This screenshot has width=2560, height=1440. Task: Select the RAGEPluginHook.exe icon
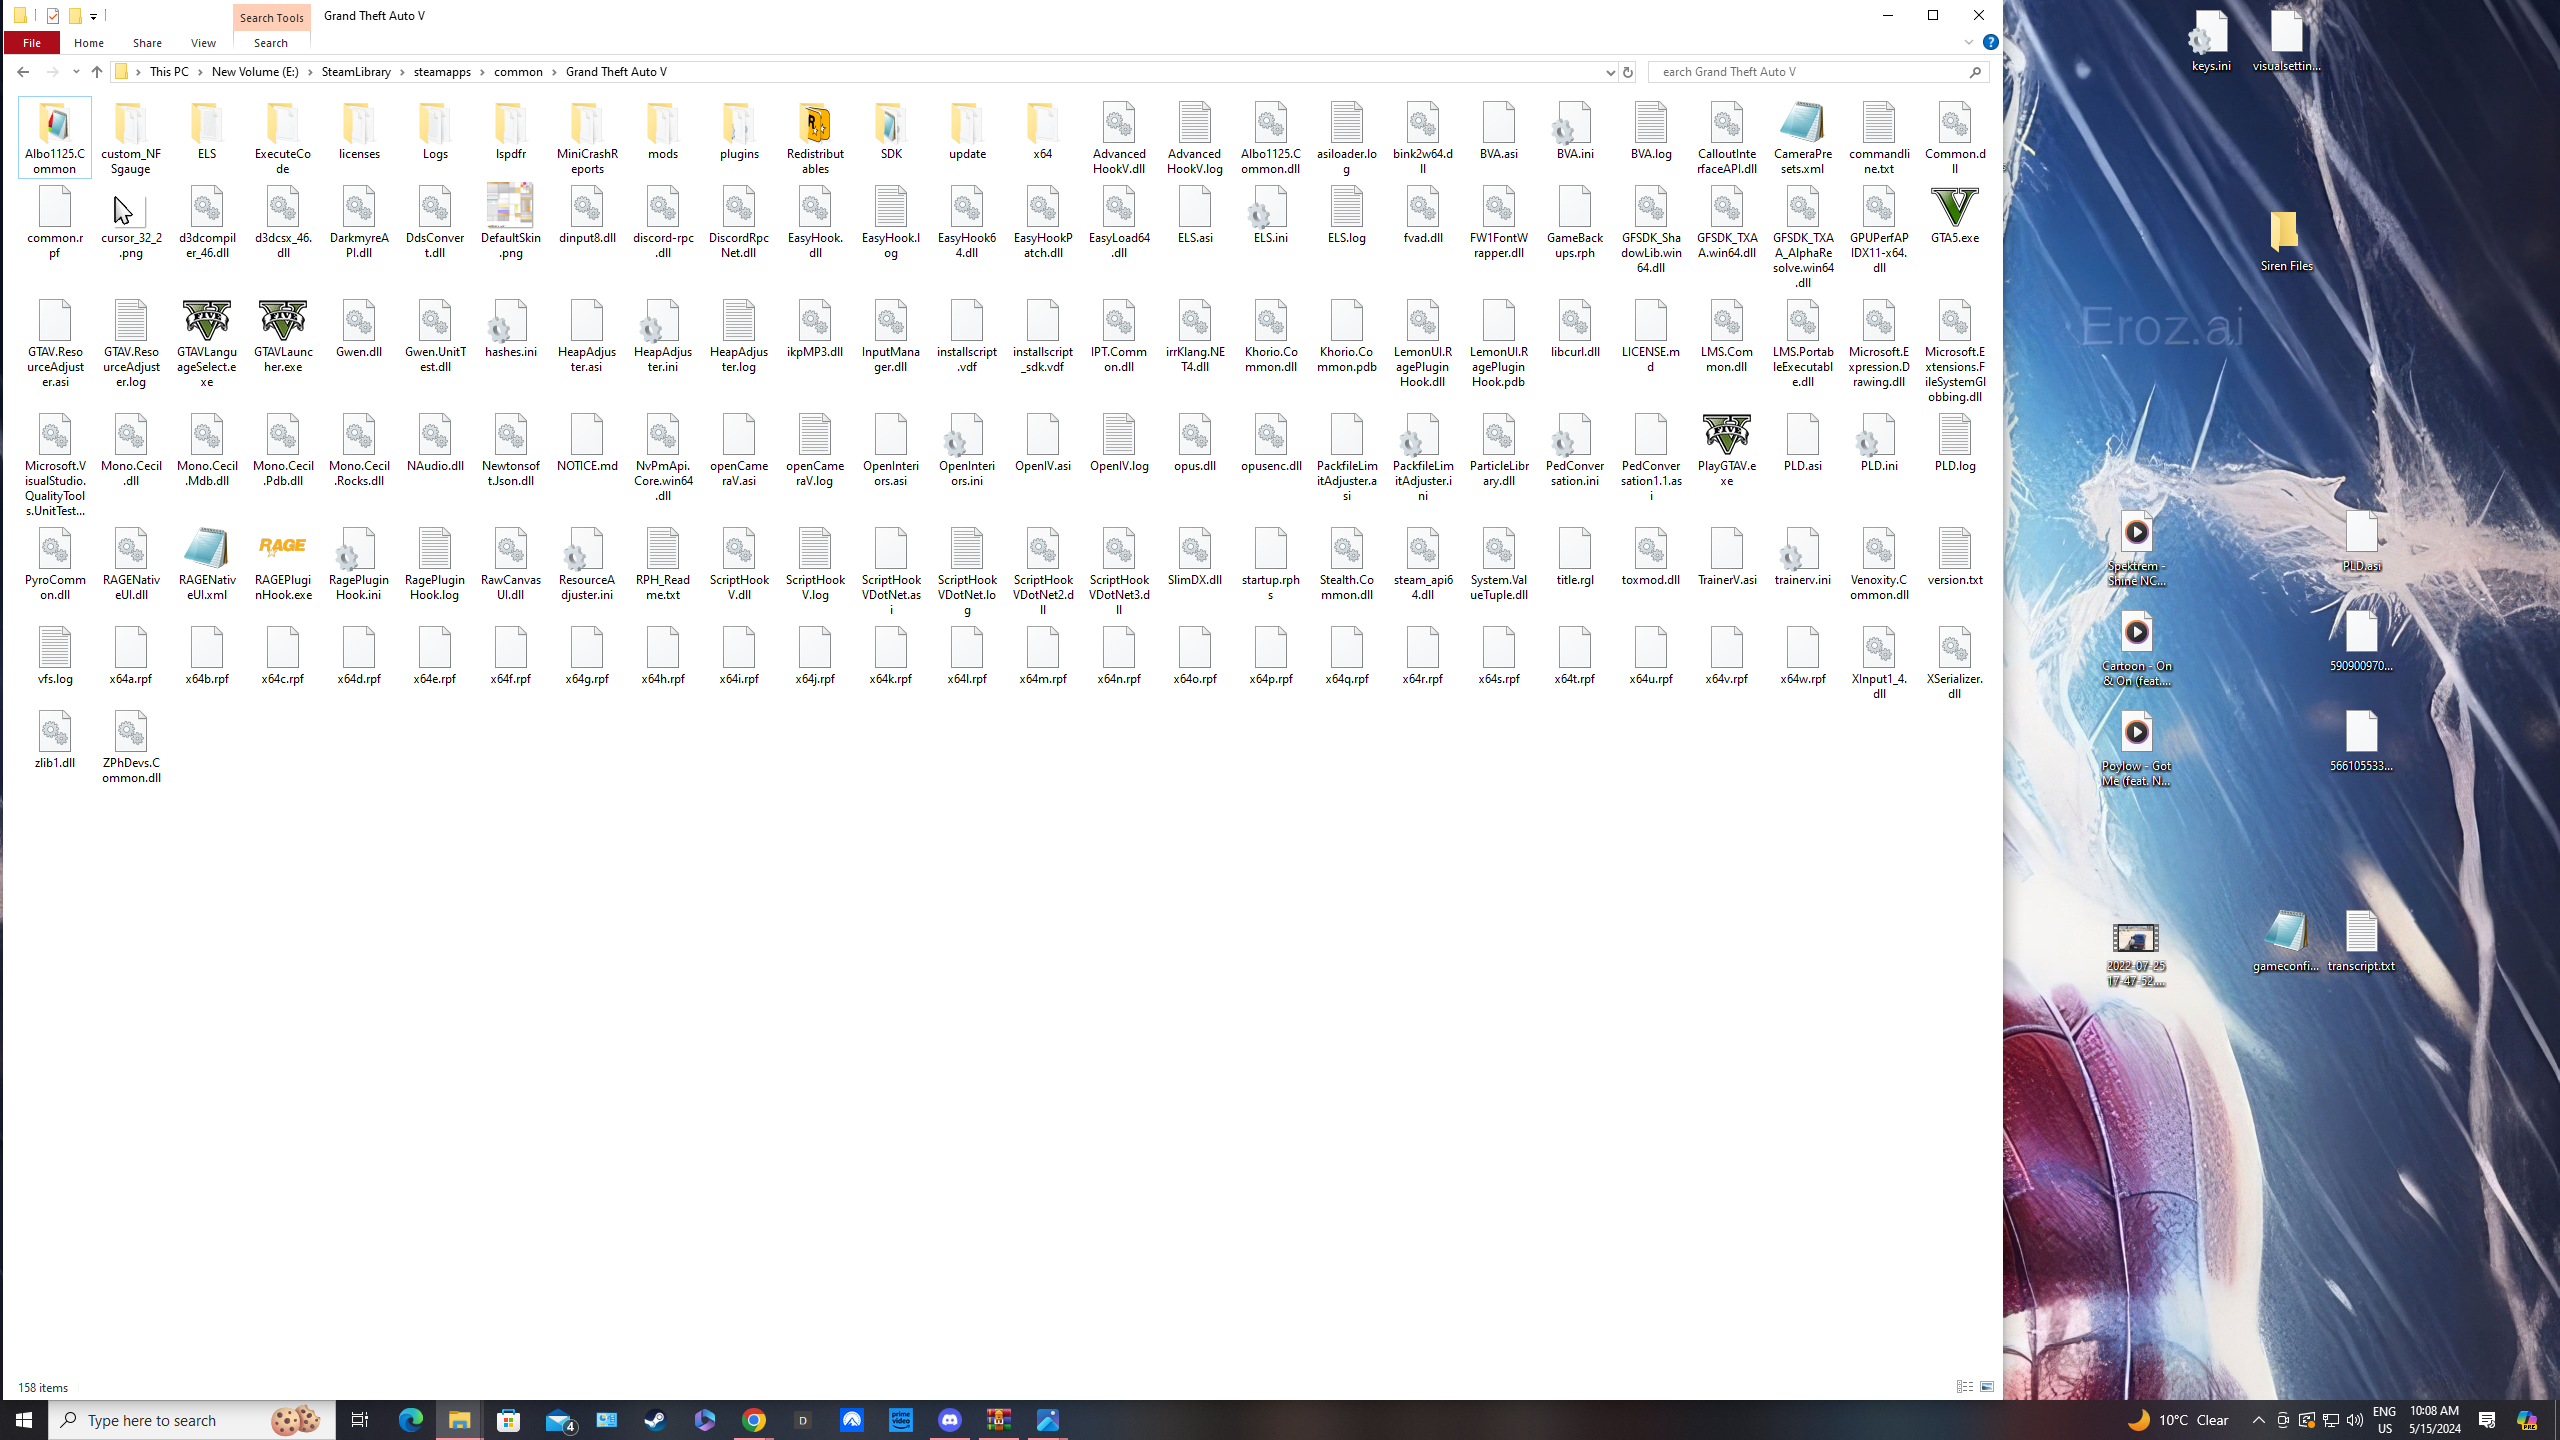pyautogui.click(x=282, y=548)
